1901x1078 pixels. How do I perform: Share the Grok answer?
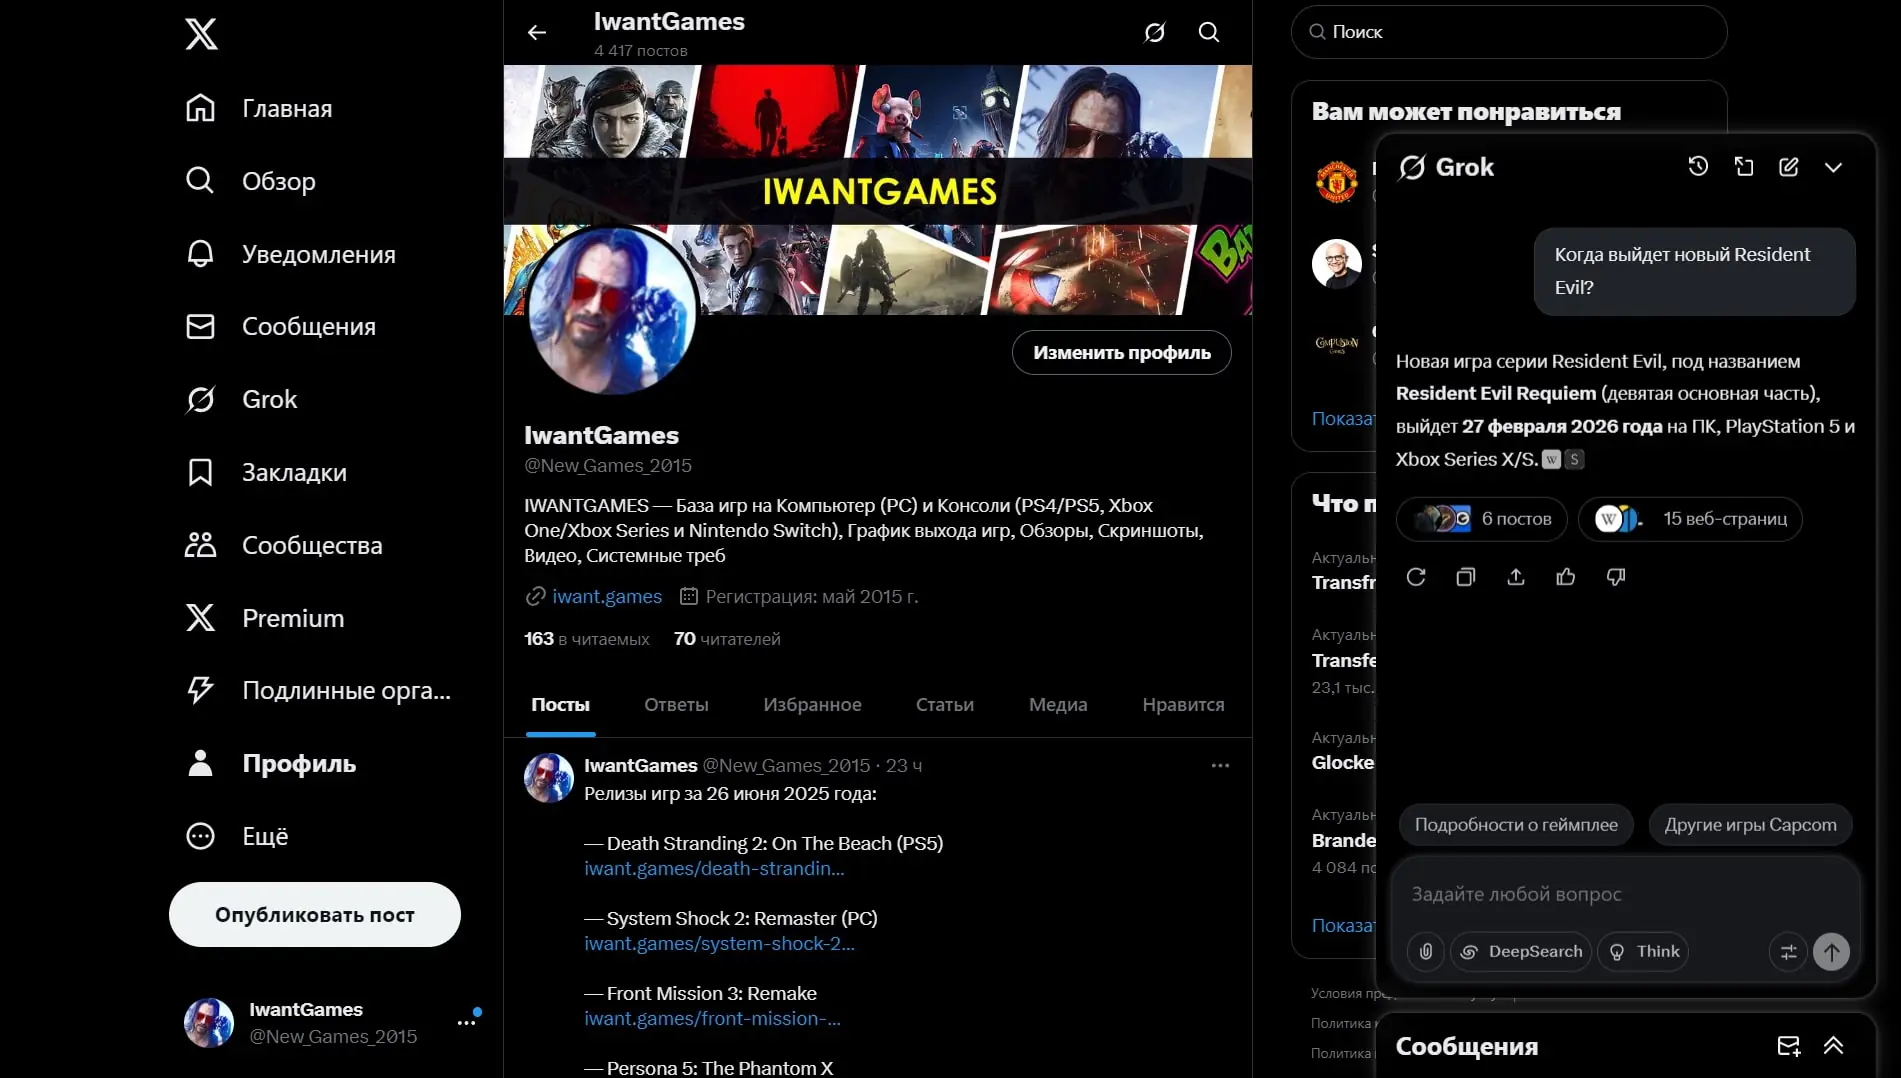click(x=1516, y=577)
